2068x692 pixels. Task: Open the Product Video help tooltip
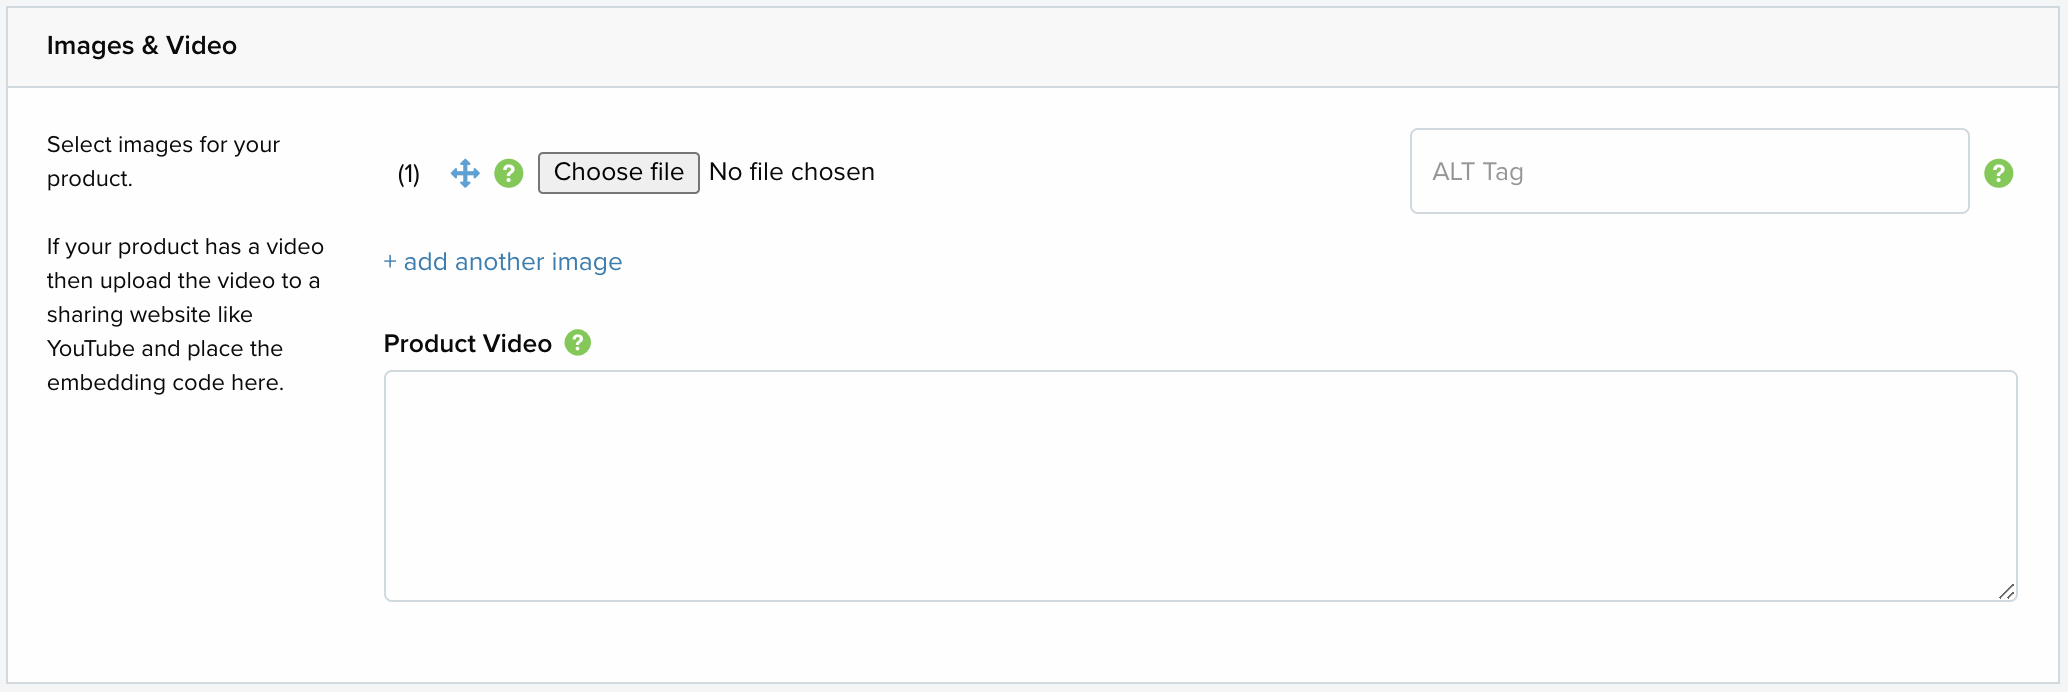click(578, 343)
